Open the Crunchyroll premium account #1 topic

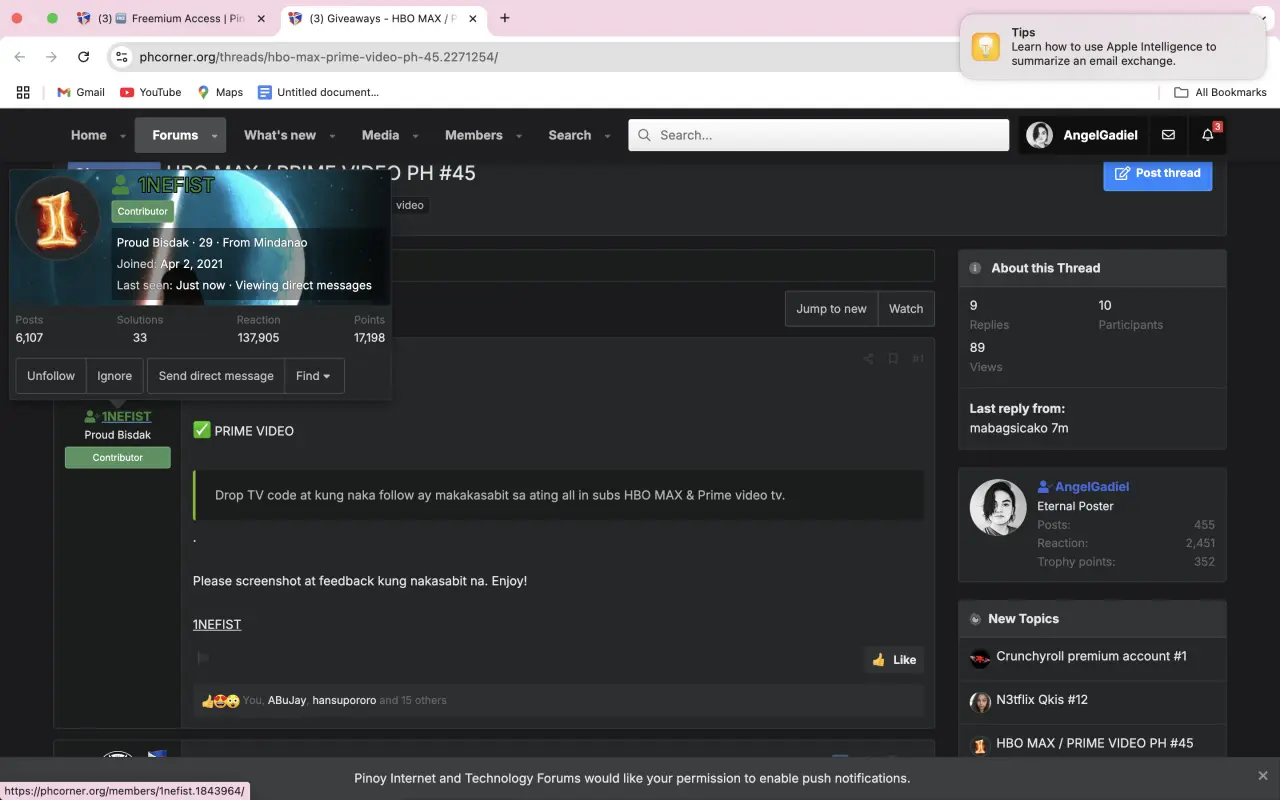1091,656
